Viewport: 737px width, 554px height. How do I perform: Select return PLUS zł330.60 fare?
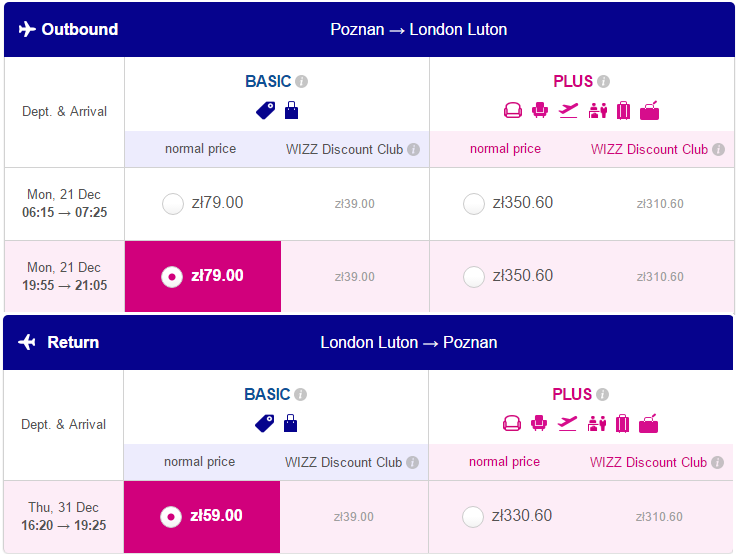click(473, 517)
